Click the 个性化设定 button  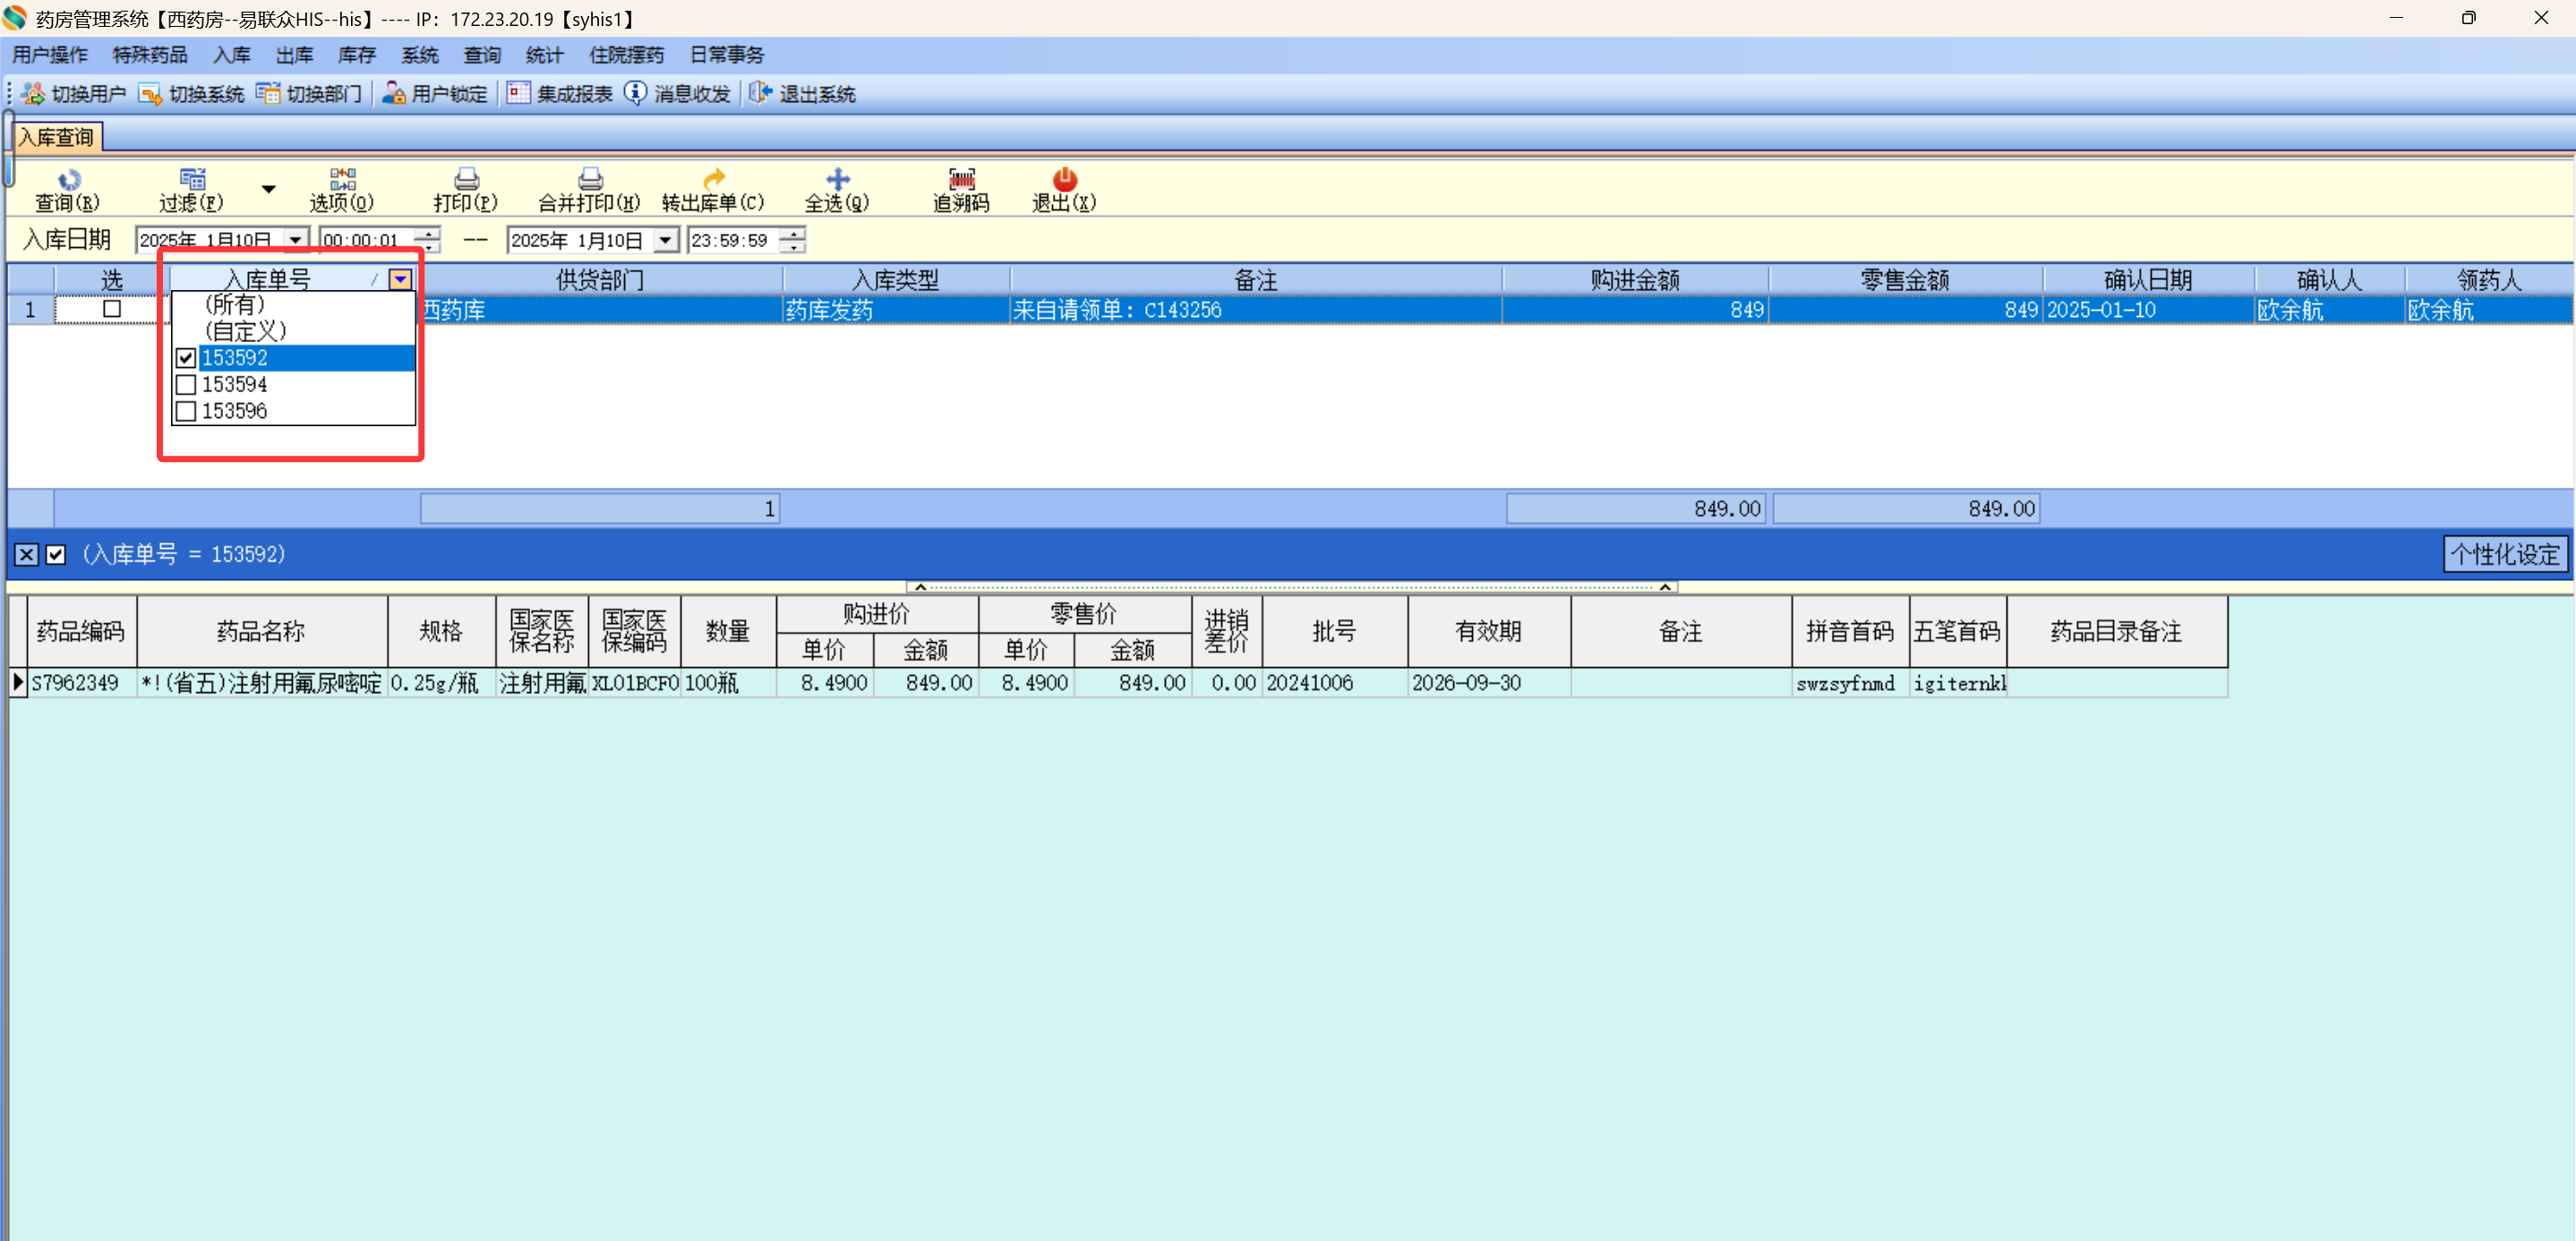point(2504,555)
